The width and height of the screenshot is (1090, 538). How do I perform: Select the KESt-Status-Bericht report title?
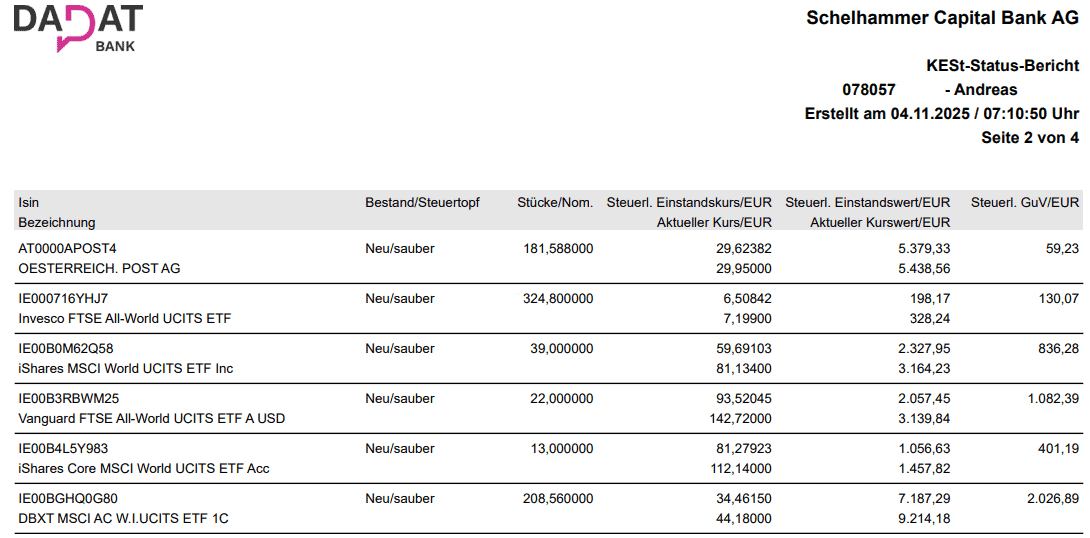tap(1003, 66)
